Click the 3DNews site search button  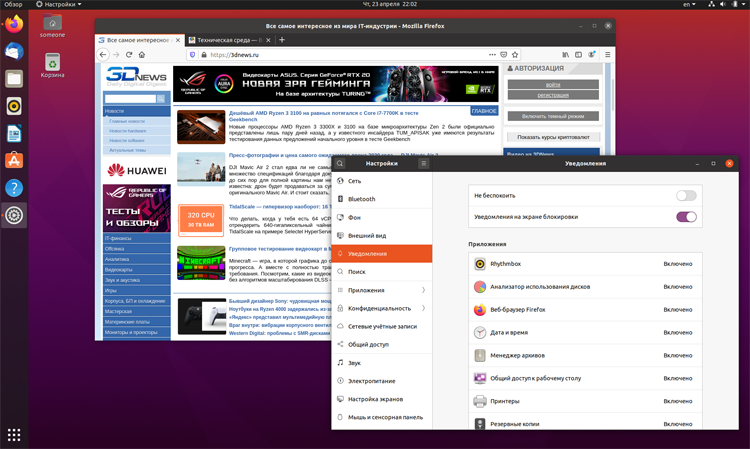tap(161, 99)
